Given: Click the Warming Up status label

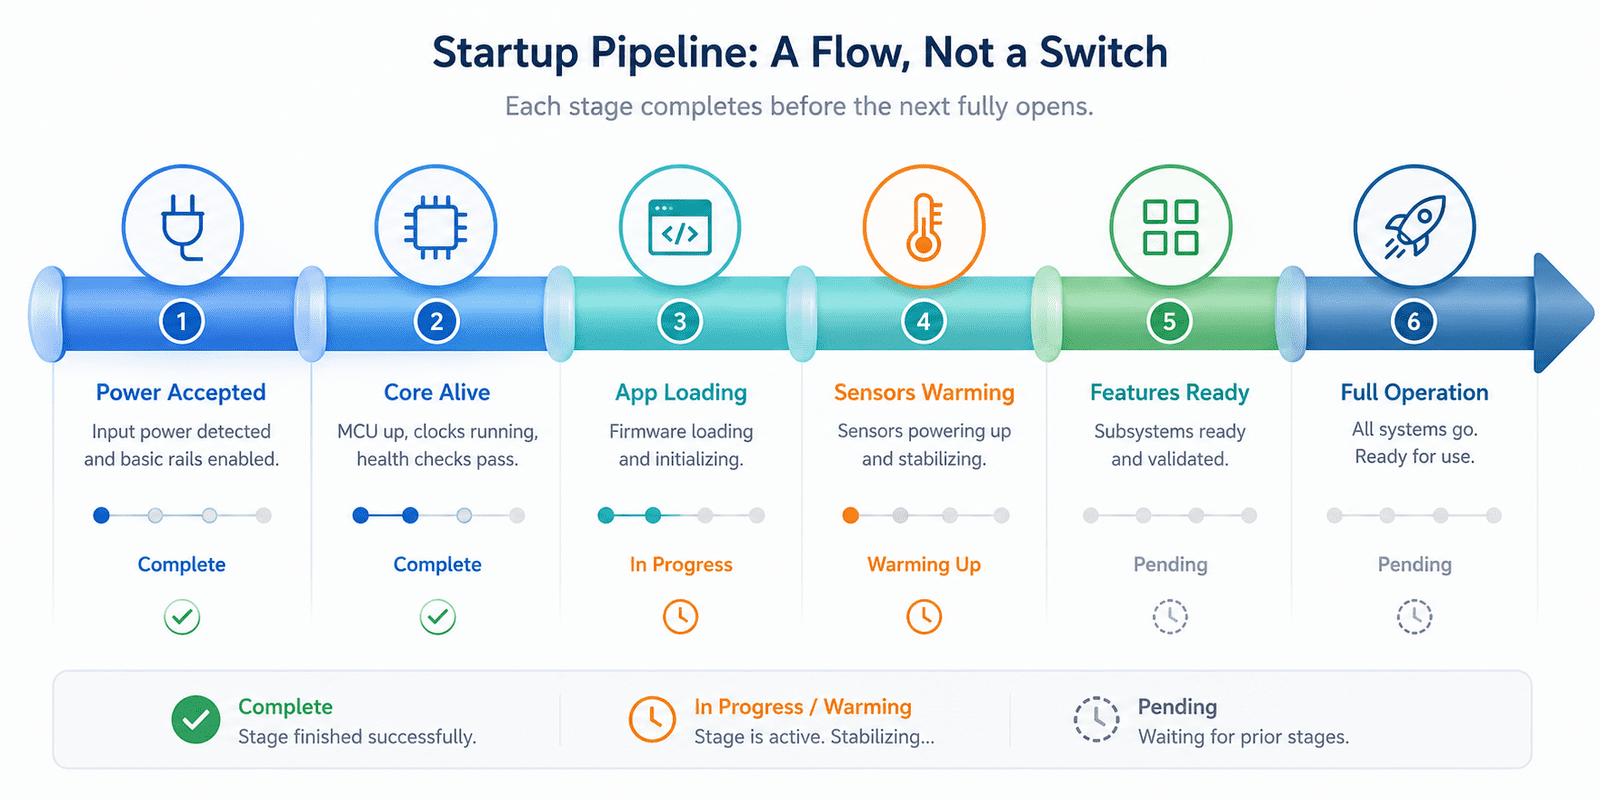Looking at the screenshot, I should (x=924, y=565).
